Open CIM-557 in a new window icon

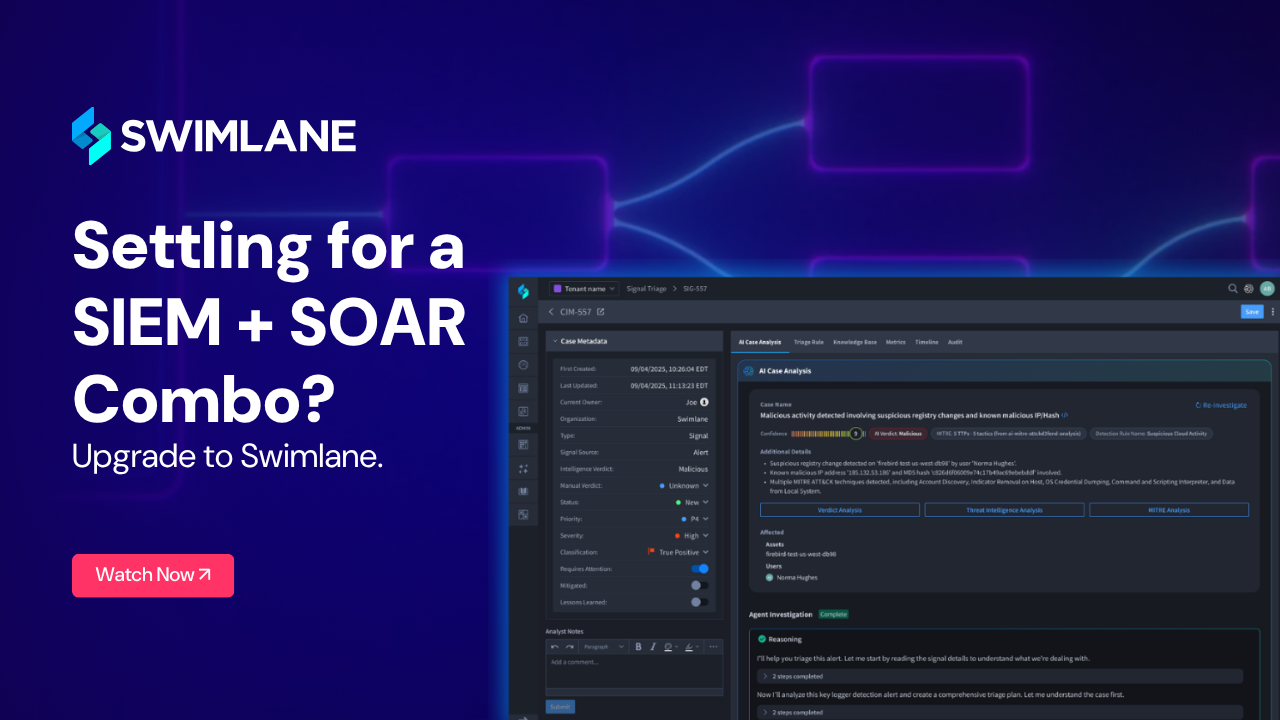click(x=601, y=312)
